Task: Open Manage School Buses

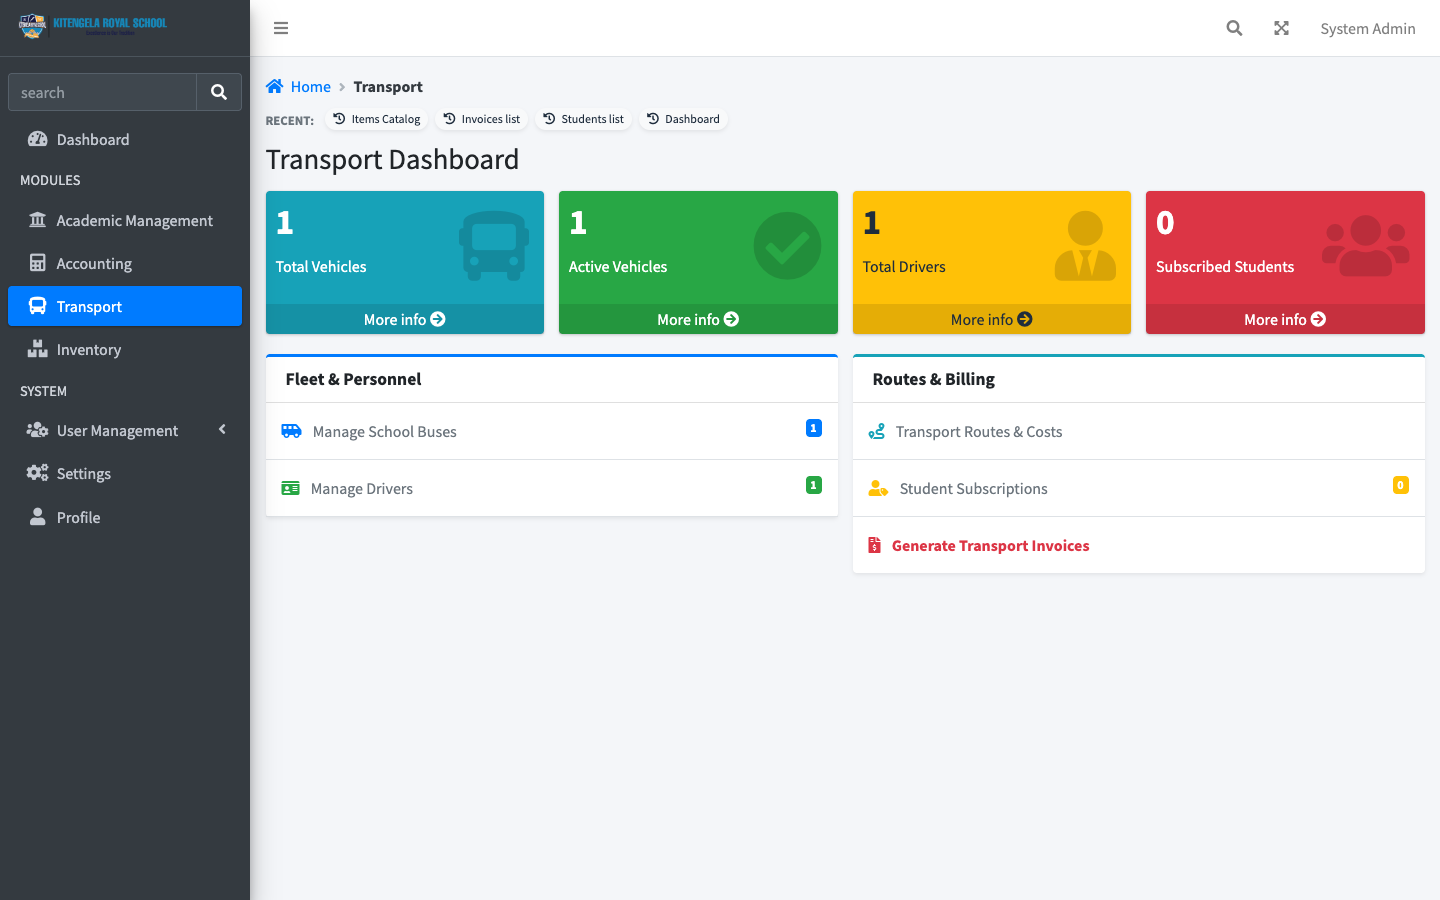Action: coord(552,431)
